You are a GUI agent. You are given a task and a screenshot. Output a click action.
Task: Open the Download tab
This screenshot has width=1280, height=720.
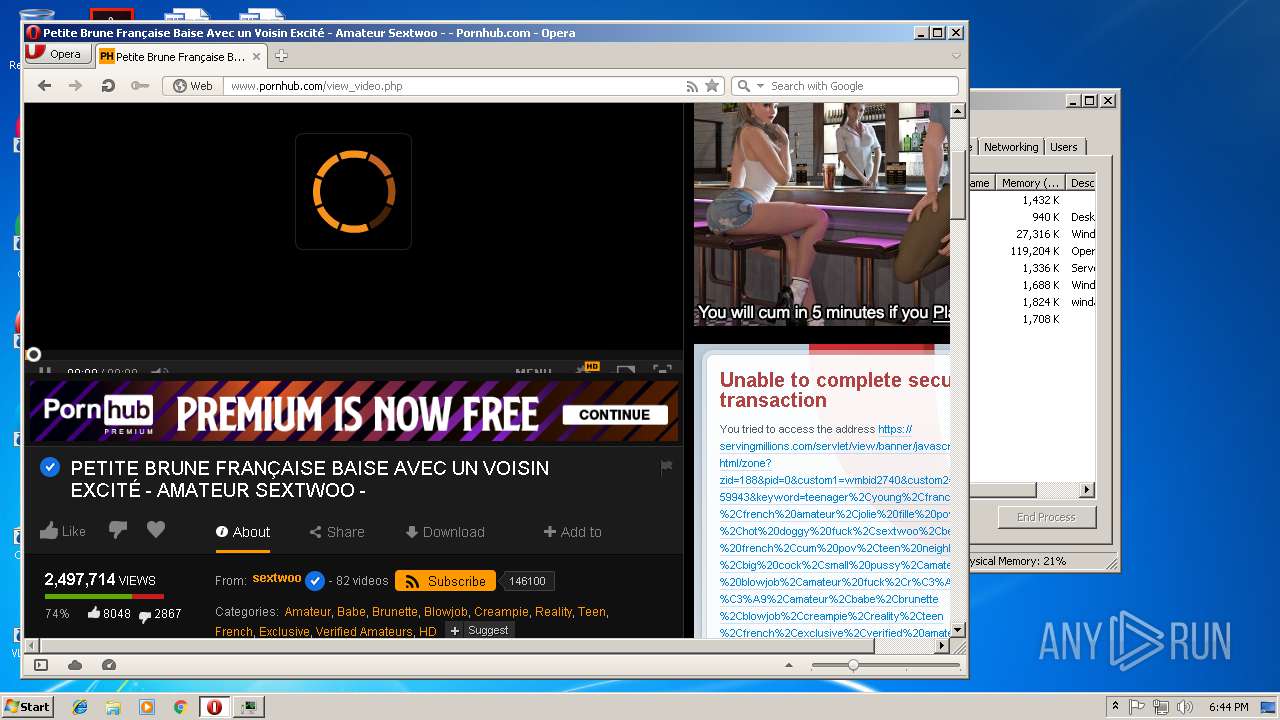[445, 532]
